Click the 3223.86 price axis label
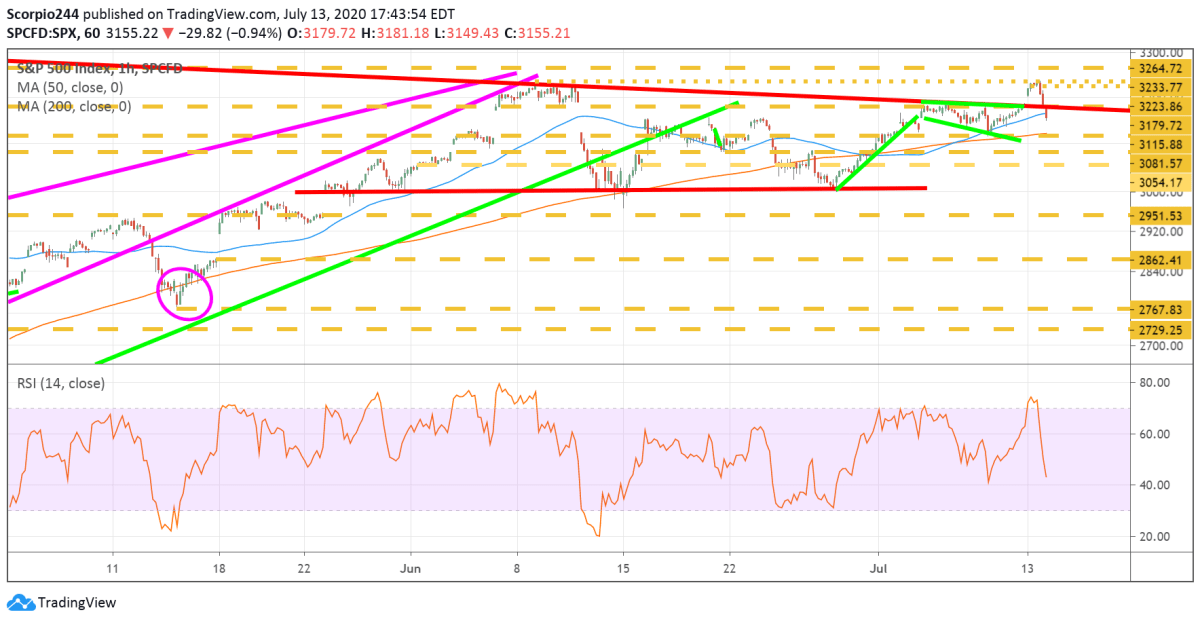This screenshot has height=623, width=1200. (1161, 107)
